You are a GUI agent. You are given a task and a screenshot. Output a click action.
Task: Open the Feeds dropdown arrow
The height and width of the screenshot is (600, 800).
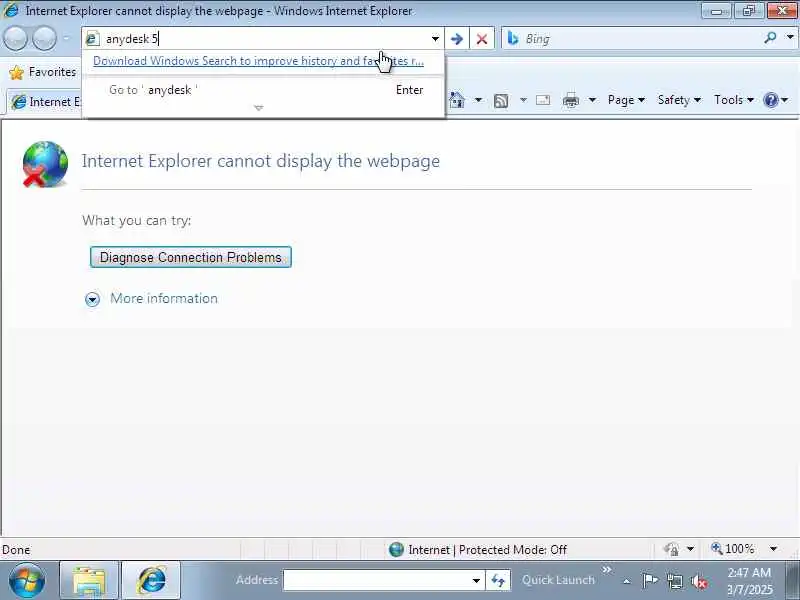click(x=523, y=100)
